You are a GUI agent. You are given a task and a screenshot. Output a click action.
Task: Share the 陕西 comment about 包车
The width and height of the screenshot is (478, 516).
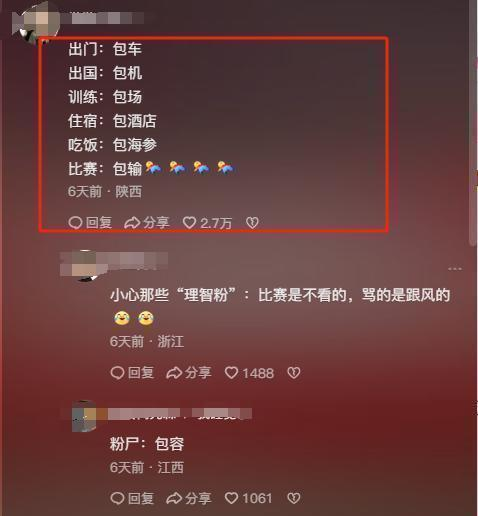pyautogui.click(x=147, y=223)
